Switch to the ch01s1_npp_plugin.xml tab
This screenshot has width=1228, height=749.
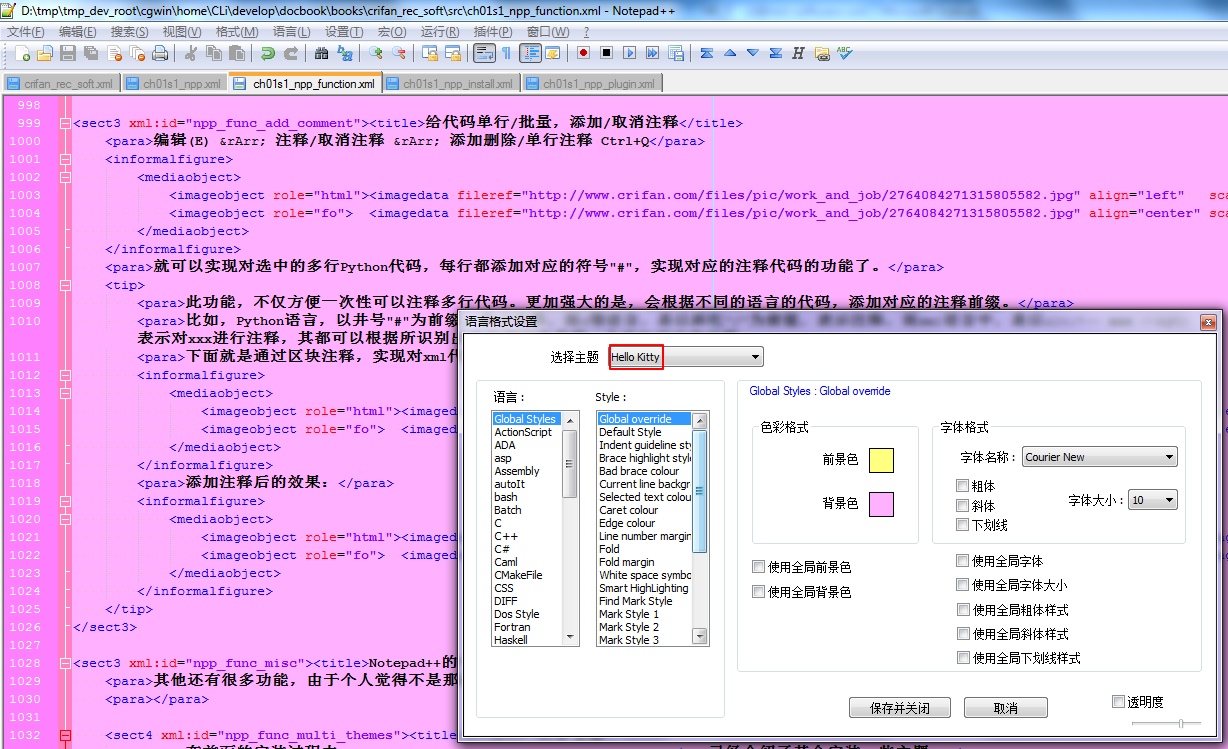coord(590,84)
